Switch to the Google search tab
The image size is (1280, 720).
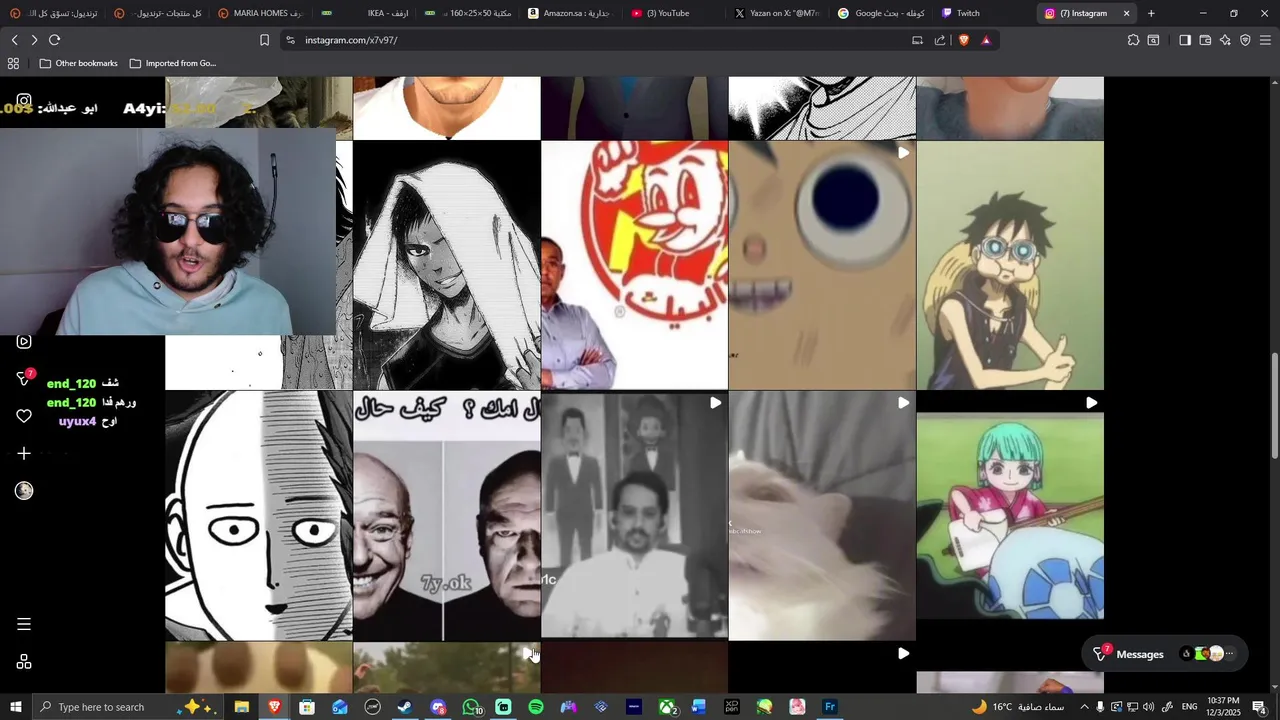click(x=879, y=13)
